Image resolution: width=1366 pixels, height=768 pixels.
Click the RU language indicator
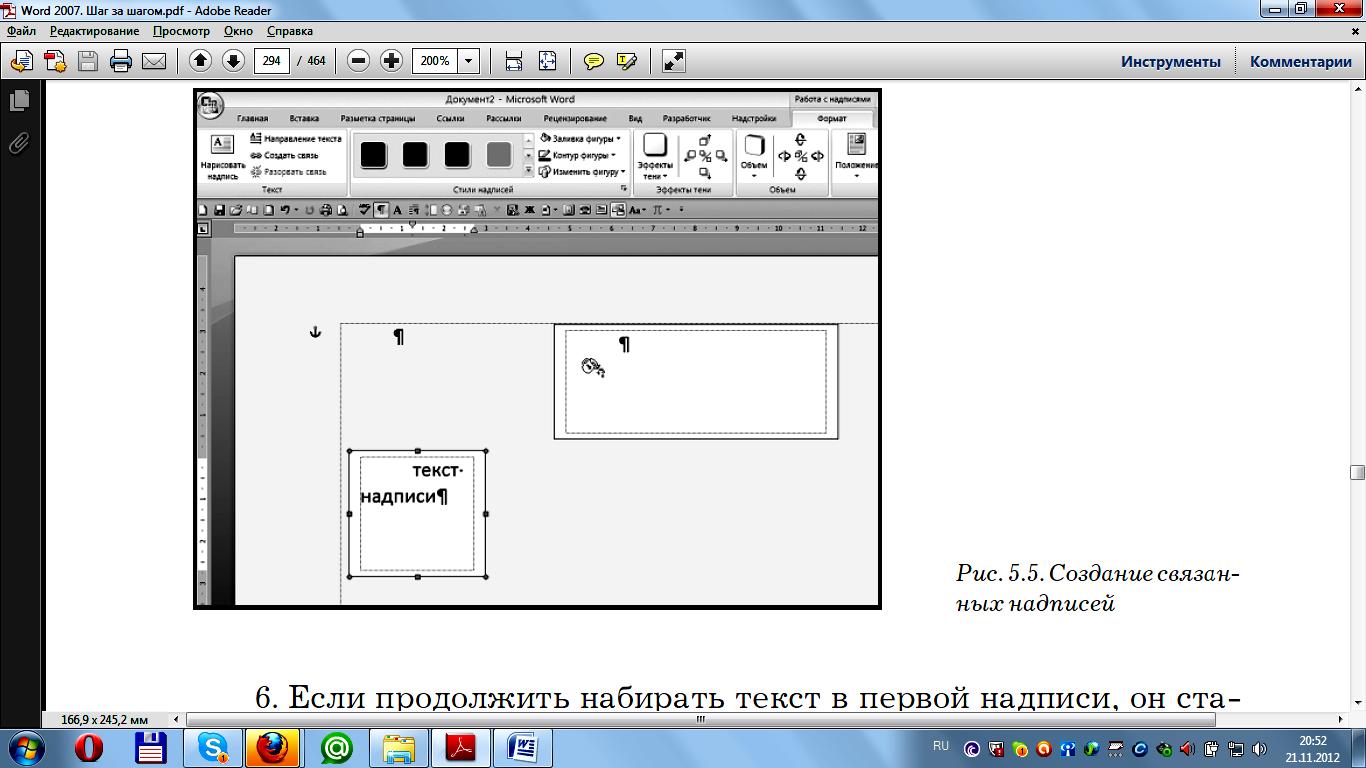(941, 746)
